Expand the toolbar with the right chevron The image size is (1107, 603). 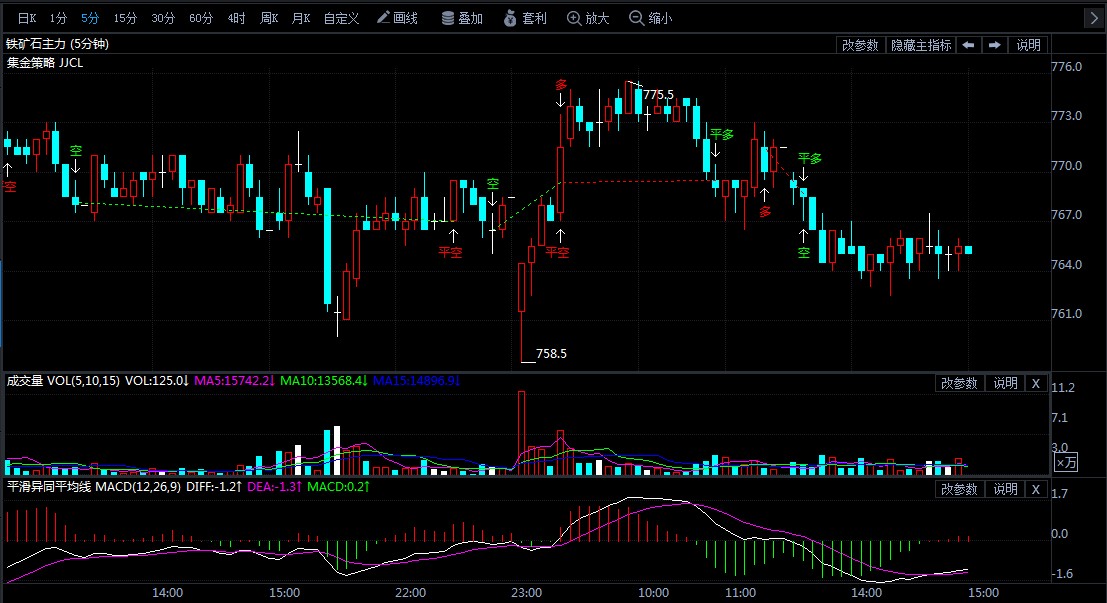[x=1094, y=18]
